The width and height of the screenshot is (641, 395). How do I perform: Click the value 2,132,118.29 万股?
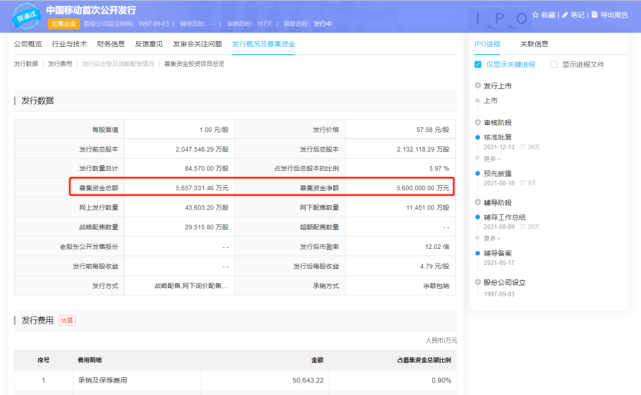point(423,149)
